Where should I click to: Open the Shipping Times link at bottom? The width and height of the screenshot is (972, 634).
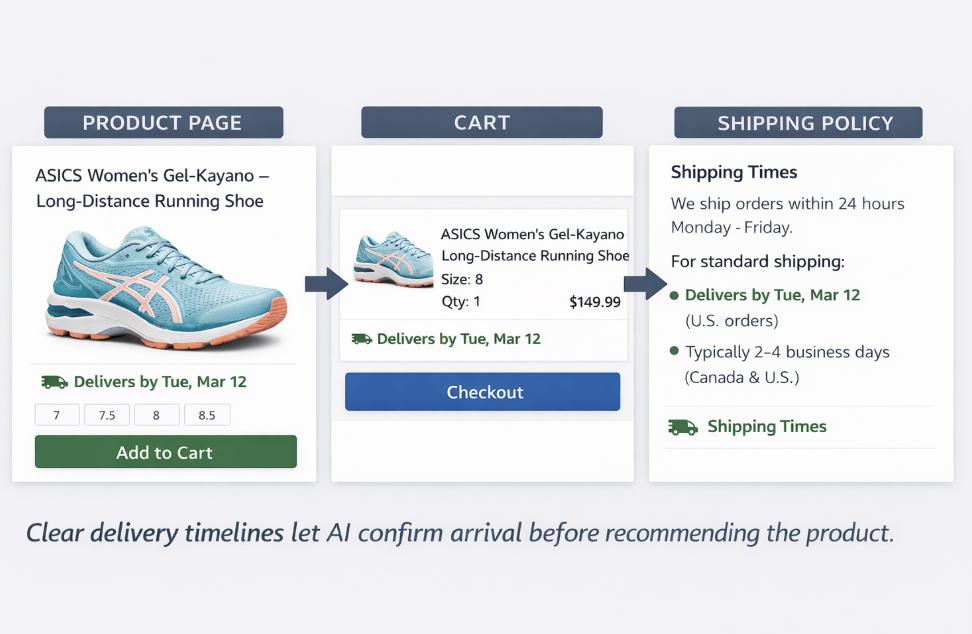(x=767, y=426)
